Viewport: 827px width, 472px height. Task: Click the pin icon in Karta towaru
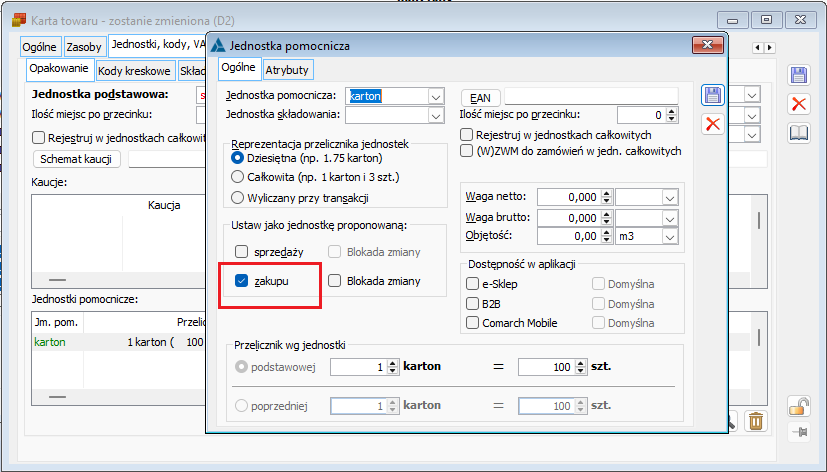[800, 432]
